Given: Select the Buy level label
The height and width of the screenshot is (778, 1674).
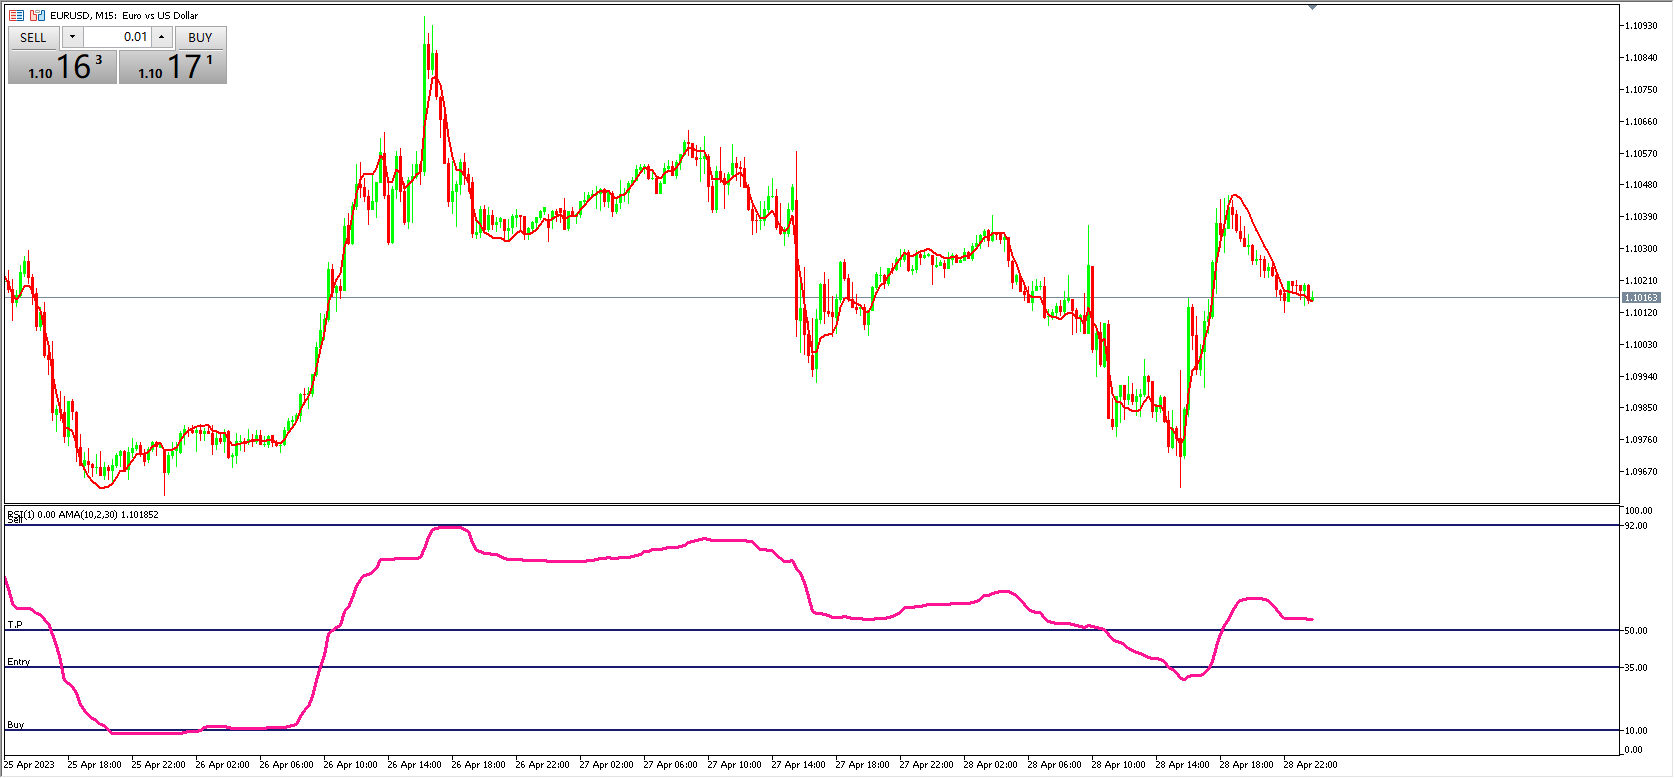Looking at the screenshot, I should pos(16,725).
